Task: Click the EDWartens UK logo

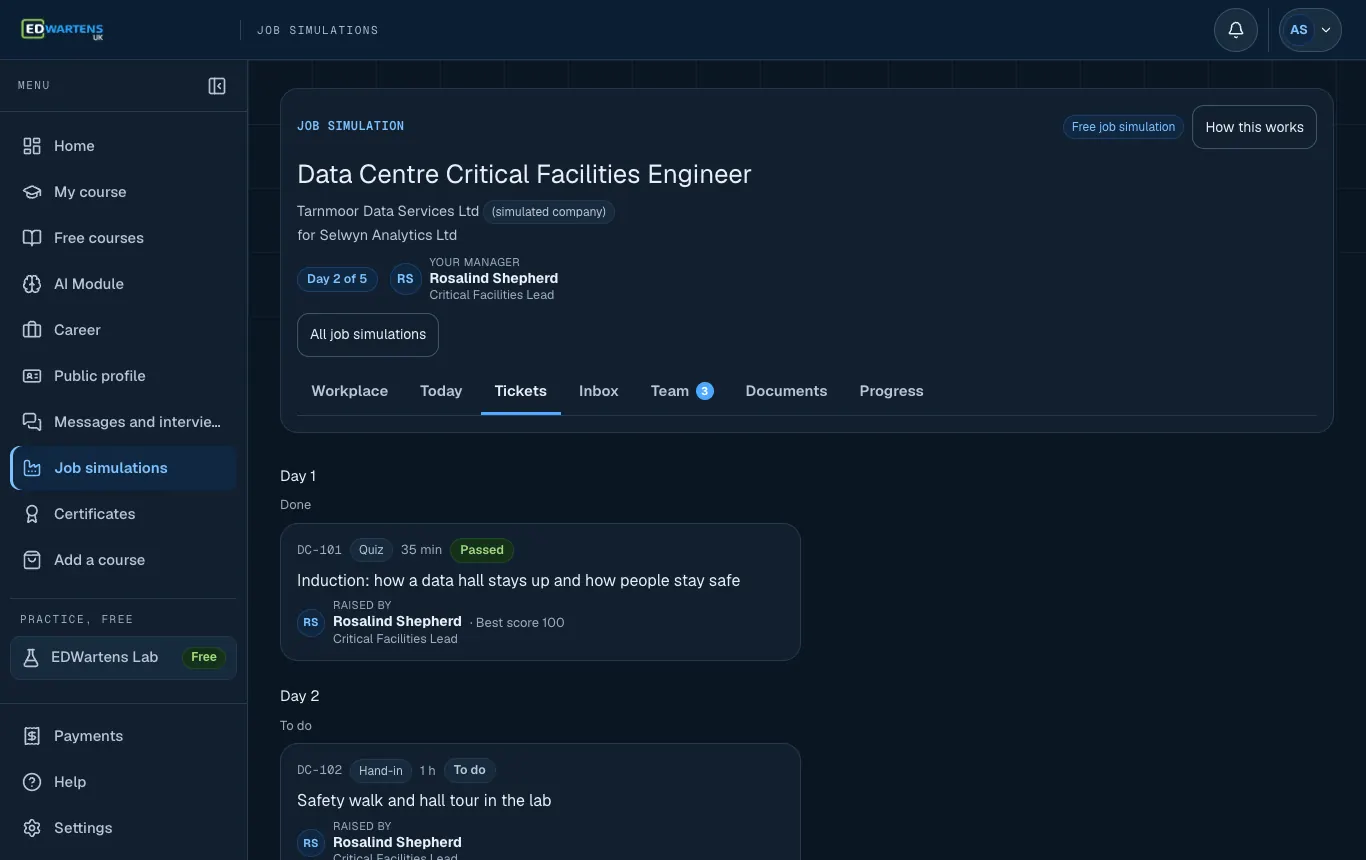Action: pos(62,30)
